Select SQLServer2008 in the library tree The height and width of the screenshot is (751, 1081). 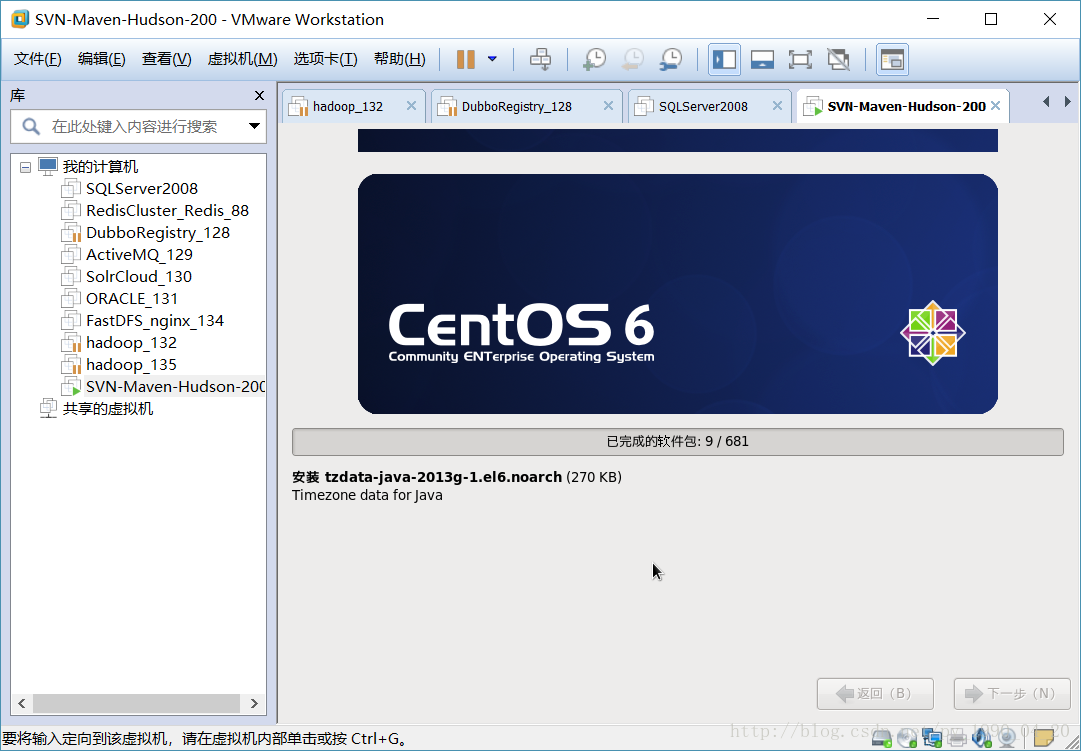coord(141,189)
